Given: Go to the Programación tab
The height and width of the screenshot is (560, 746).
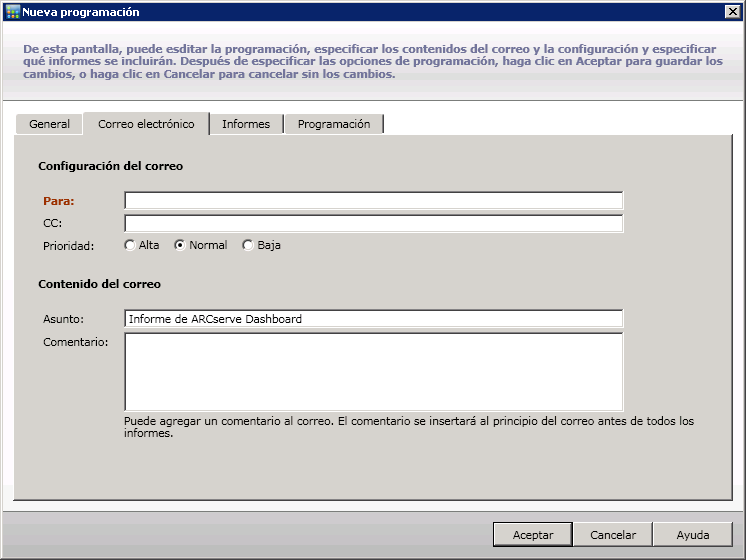Looking at the screenshot, I should [334, 124].
